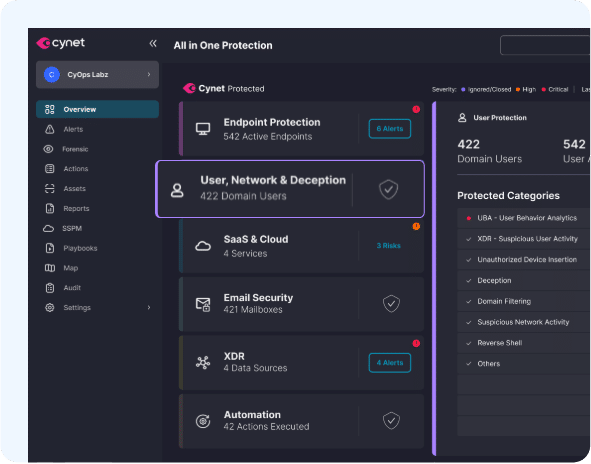Click the Cynet Protected logo heading
591x464 pixels.
[224, 89]
